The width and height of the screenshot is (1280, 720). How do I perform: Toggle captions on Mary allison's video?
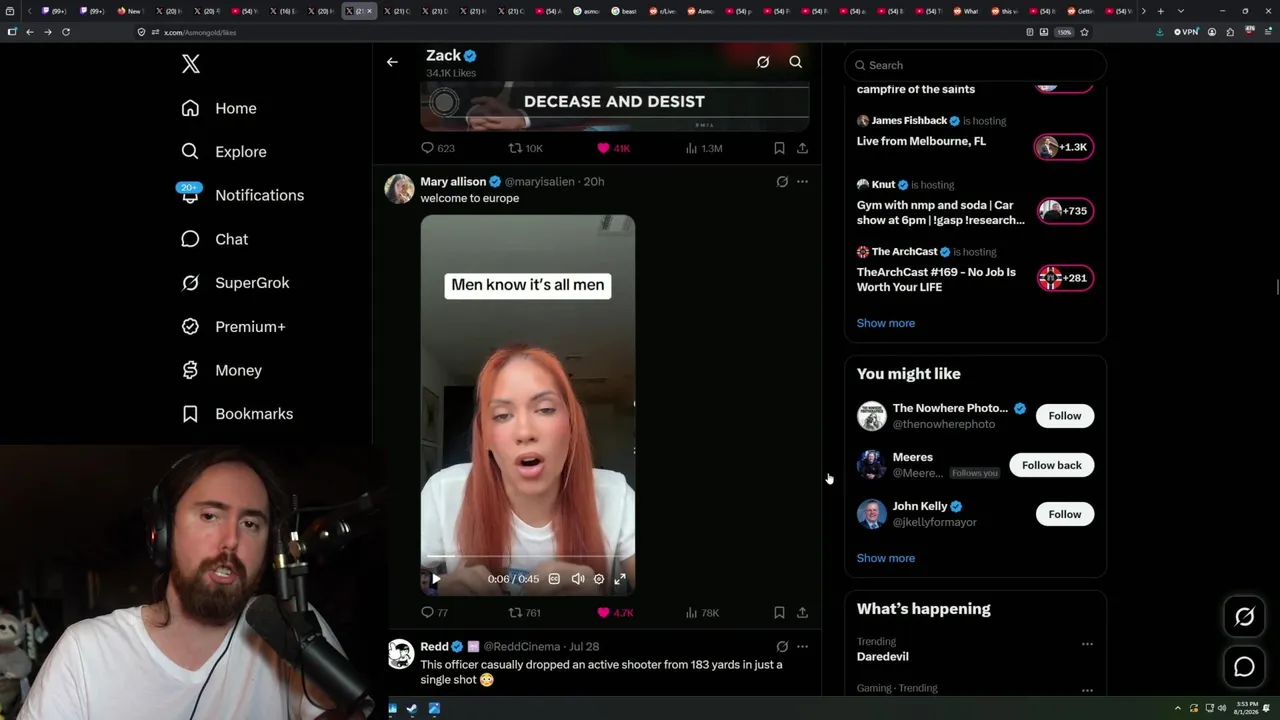554,579
